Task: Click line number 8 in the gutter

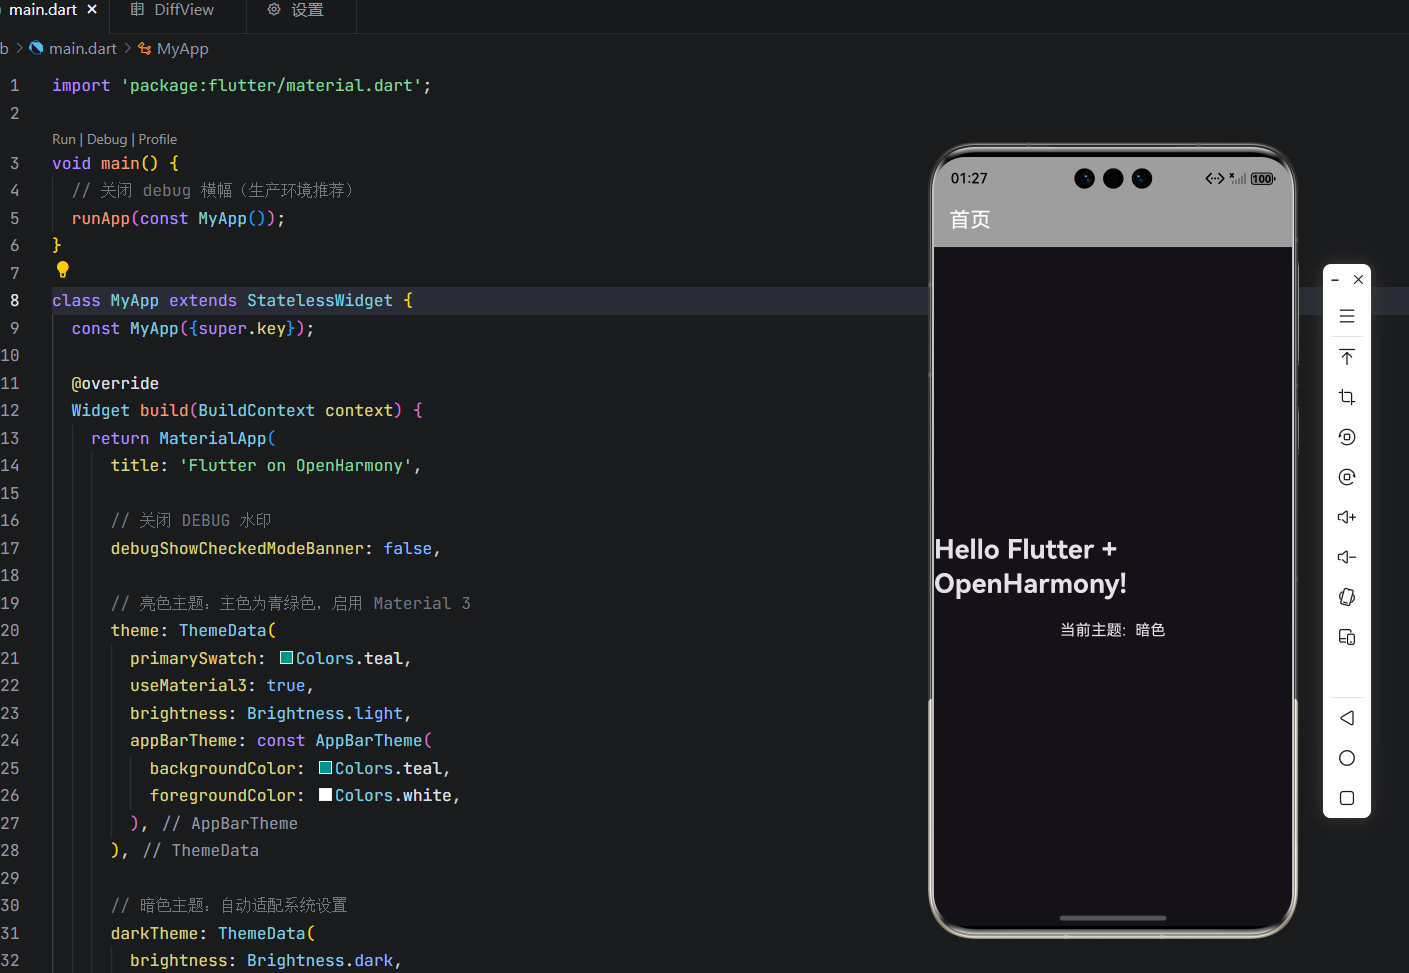Action: click(14, 300)
